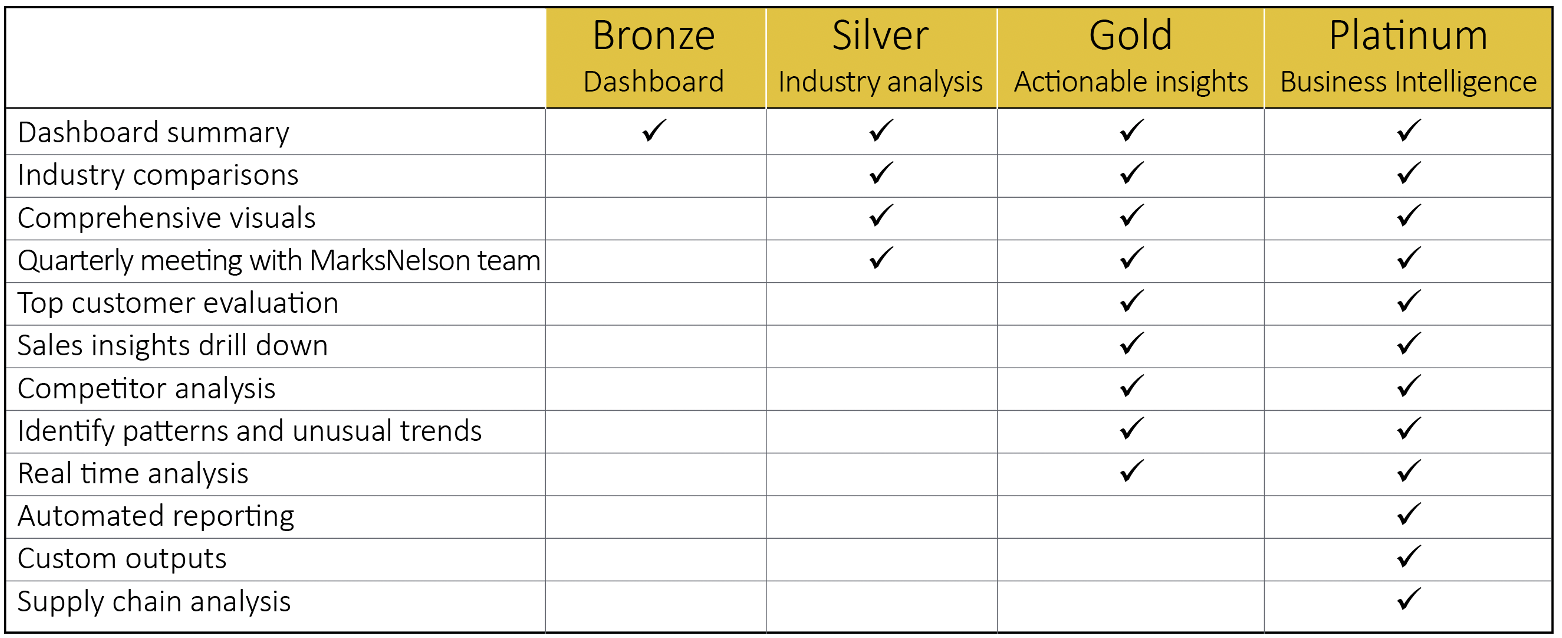Click Platinum checkmark in Automated reporting row
Viewport: 1562px width, 638px height.
click(1408, 514)
